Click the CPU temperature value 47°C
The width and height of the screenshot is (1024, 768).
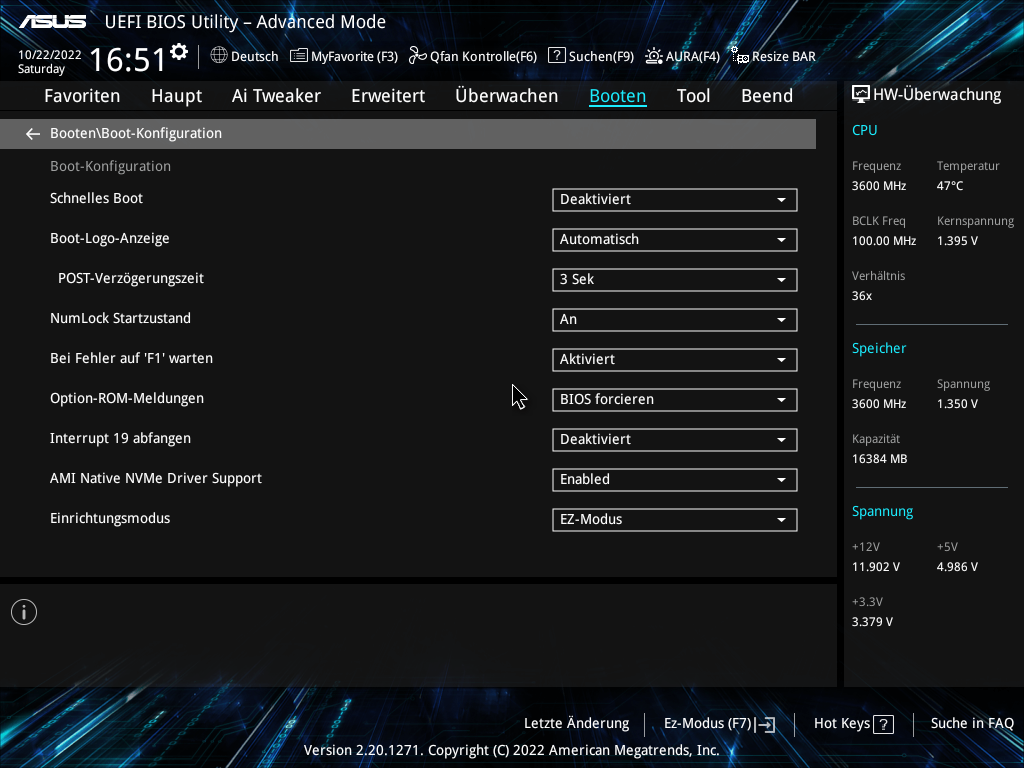pyautogui.click(x=950, y=186)
